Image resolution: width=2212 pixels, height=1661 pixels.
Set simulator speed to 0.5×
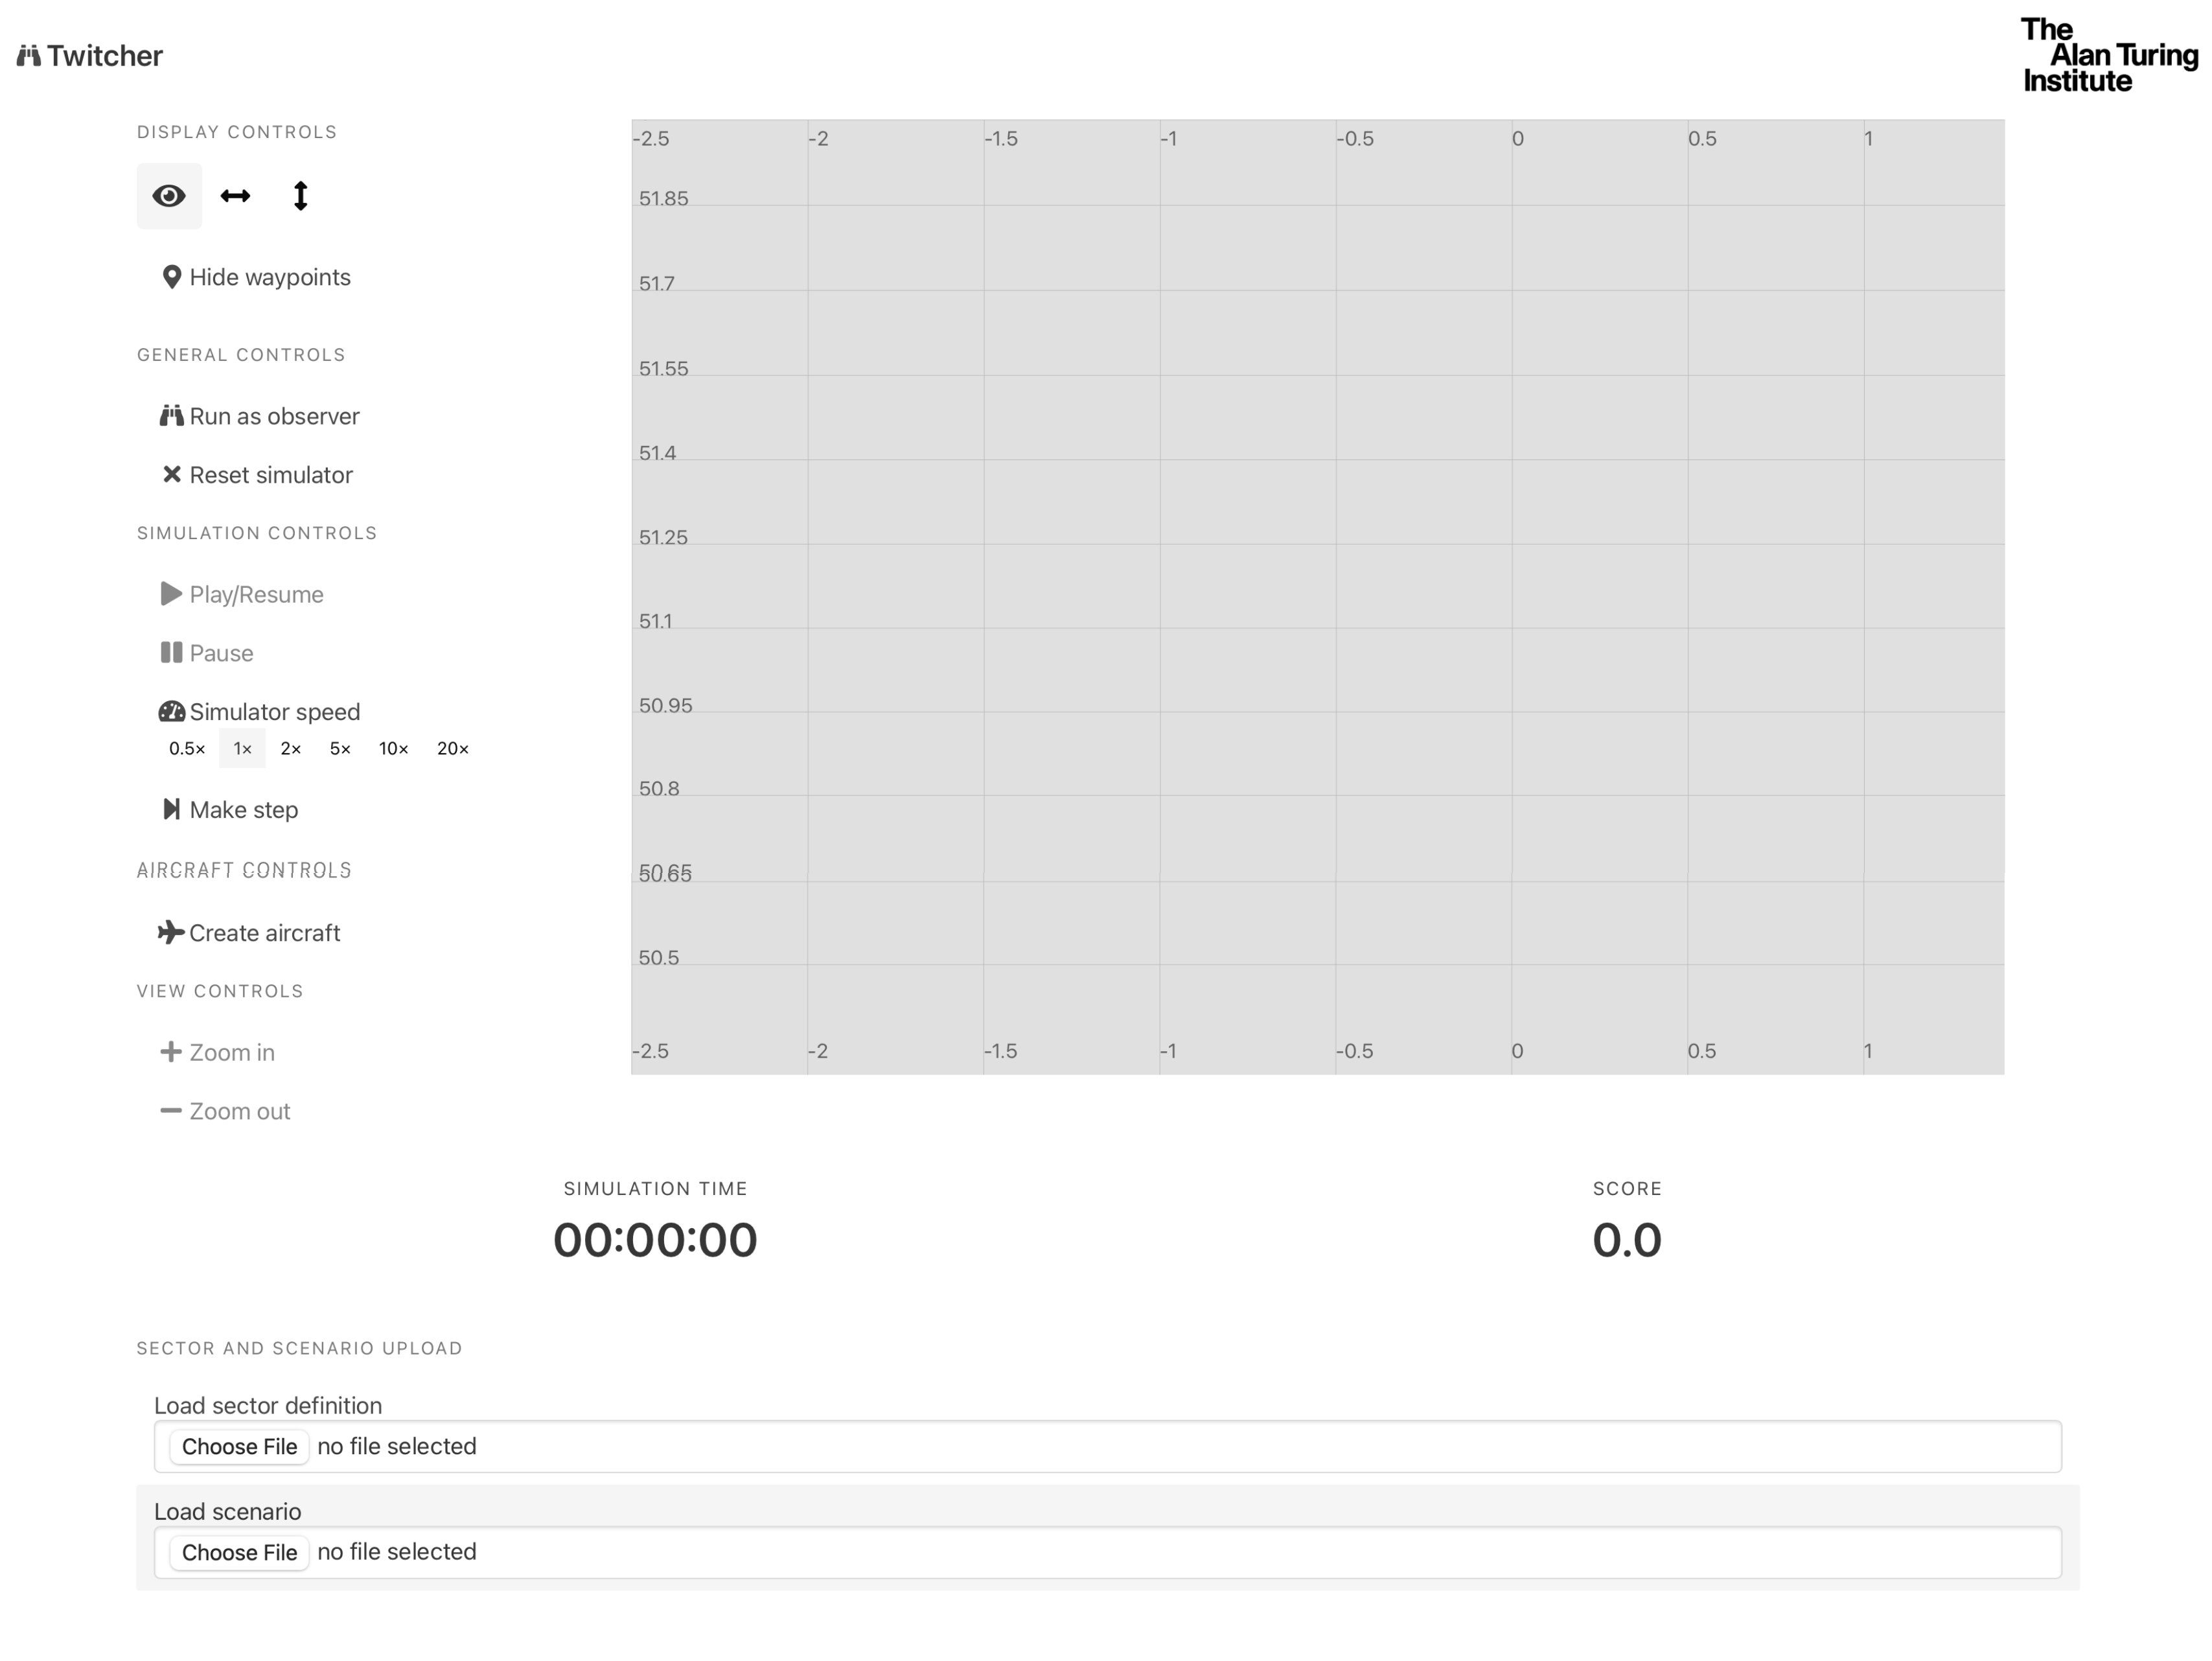187,749
